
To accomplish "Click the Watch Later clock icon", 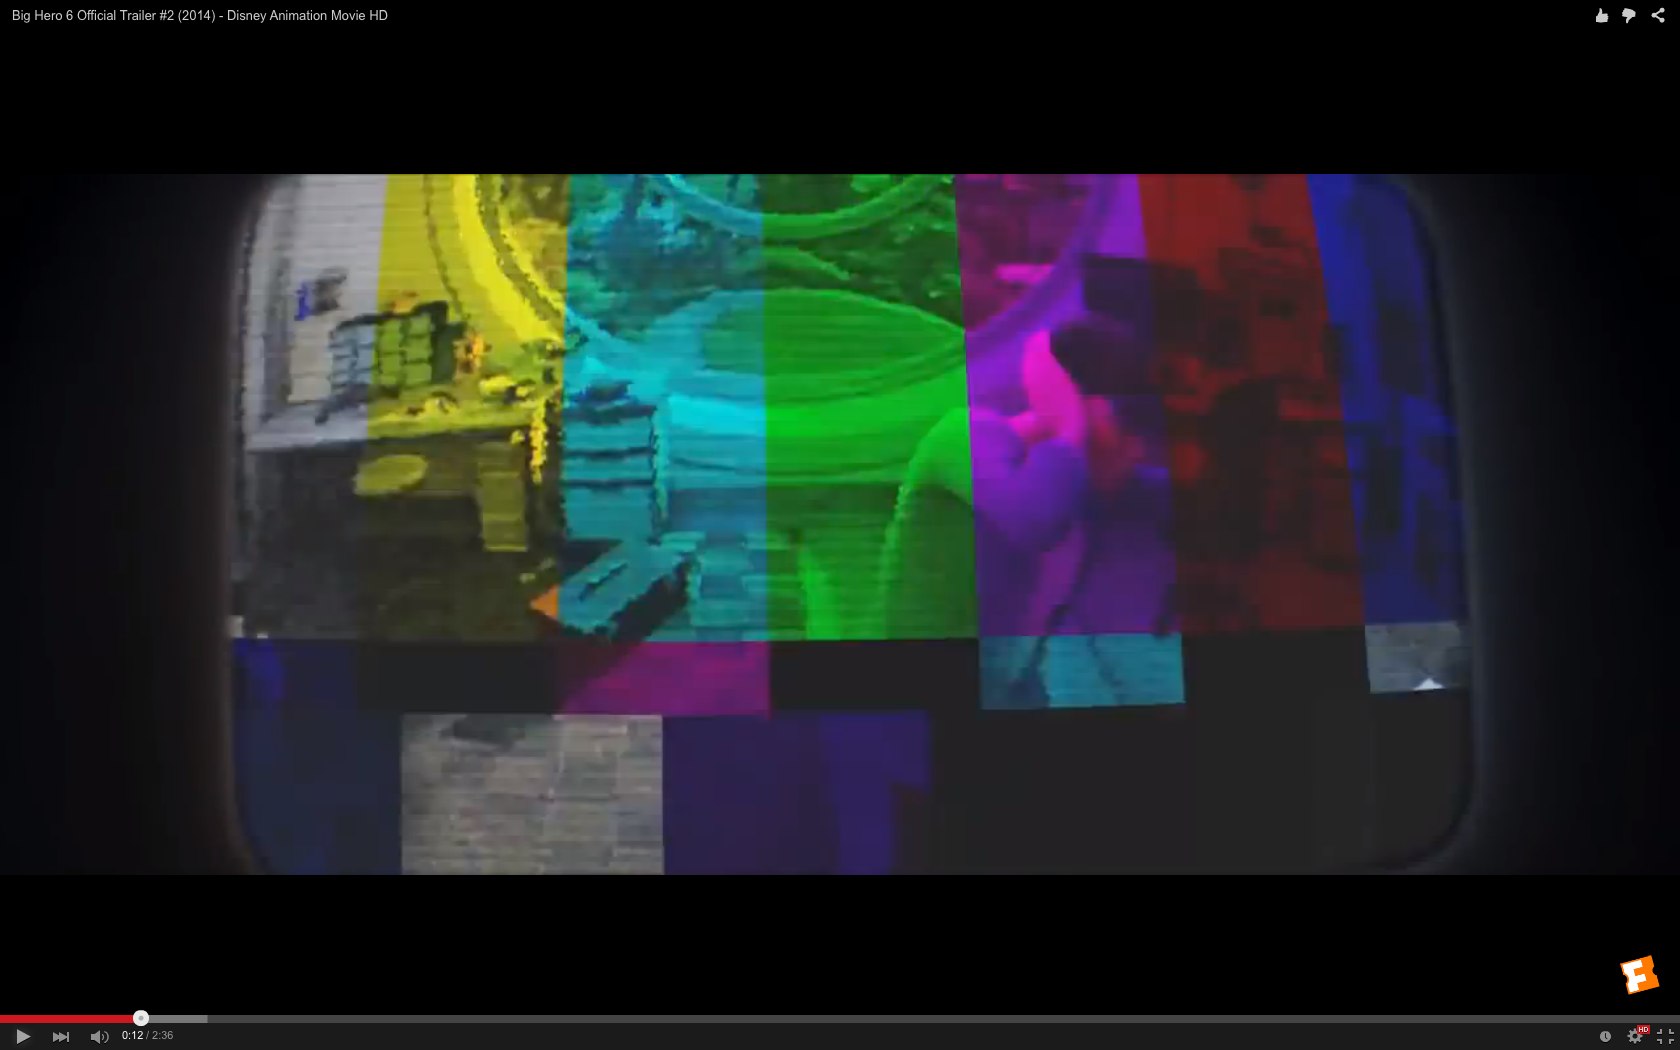I will (1605, 1036).
